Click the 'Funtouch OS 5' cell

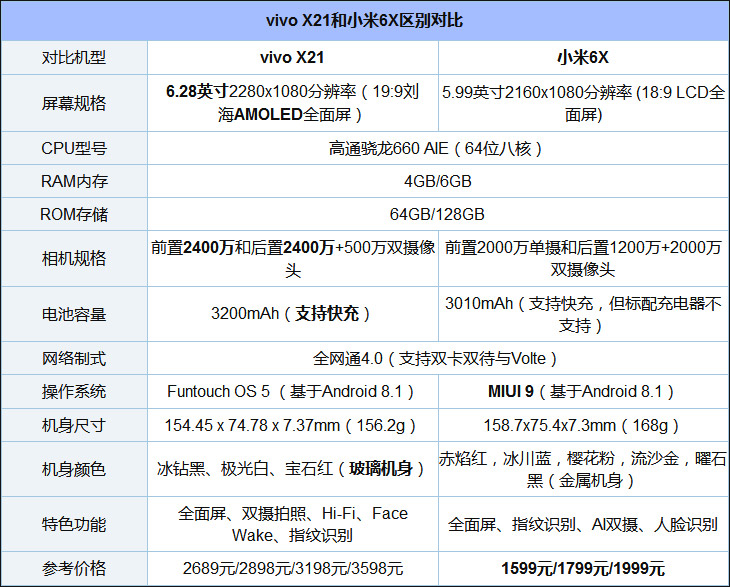(x=292, y=391)
